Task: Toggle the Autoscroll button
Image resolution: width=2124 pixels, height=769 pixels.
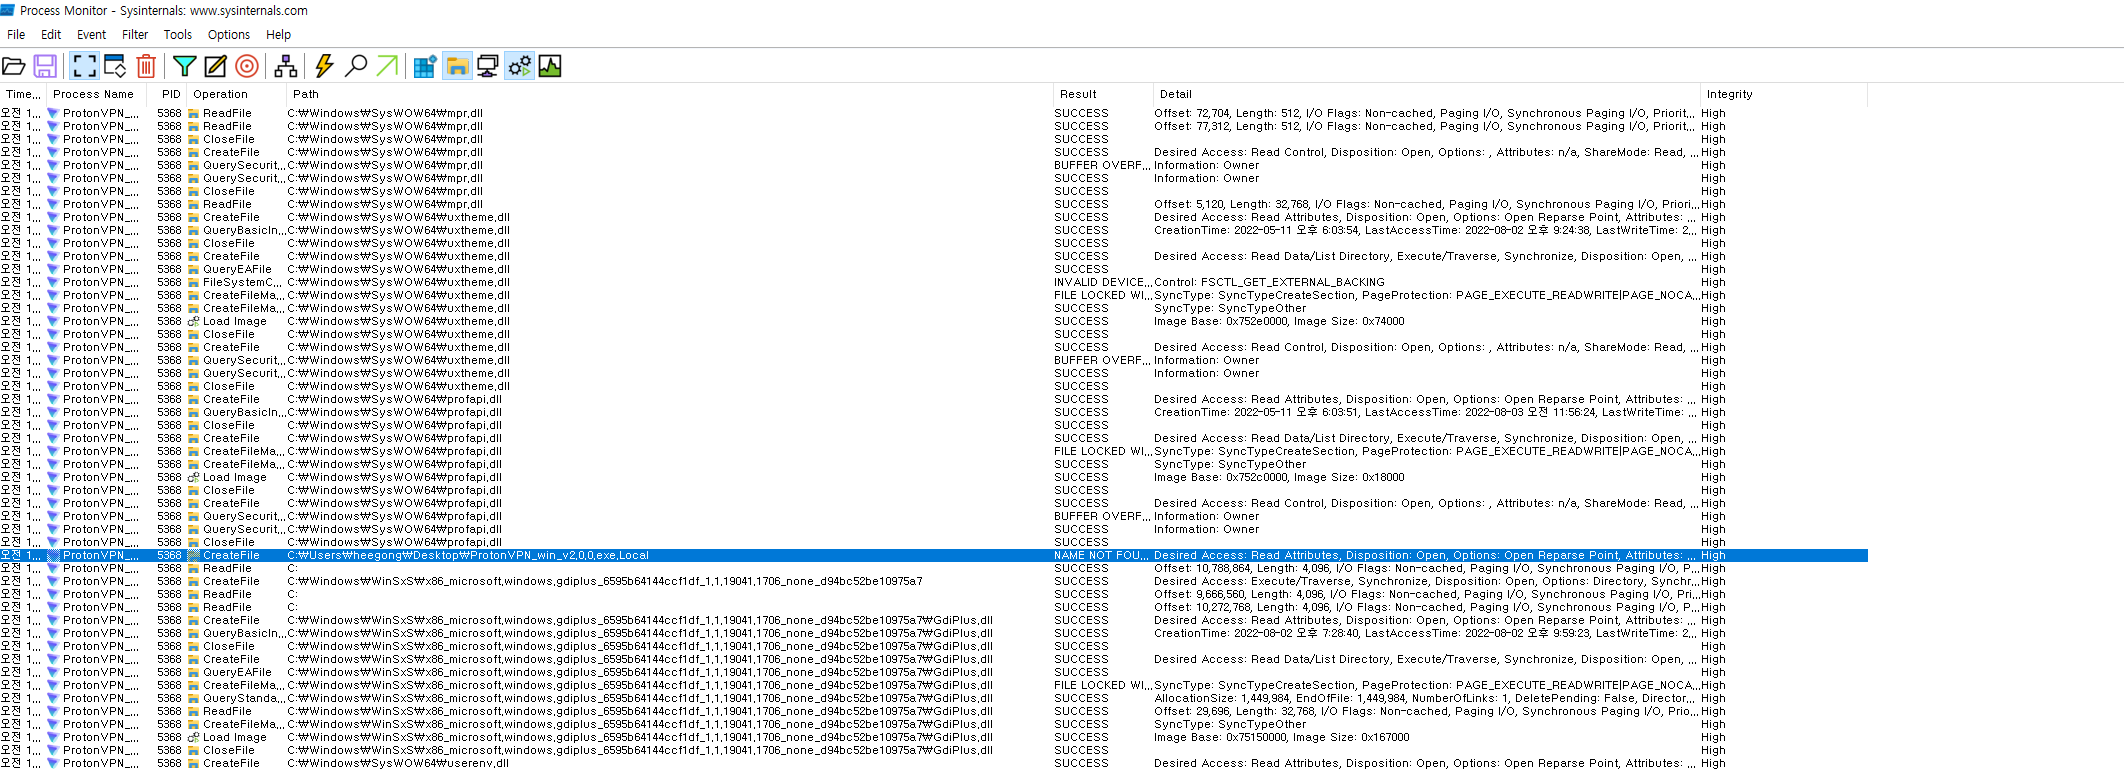Action: tap(115, 66)
